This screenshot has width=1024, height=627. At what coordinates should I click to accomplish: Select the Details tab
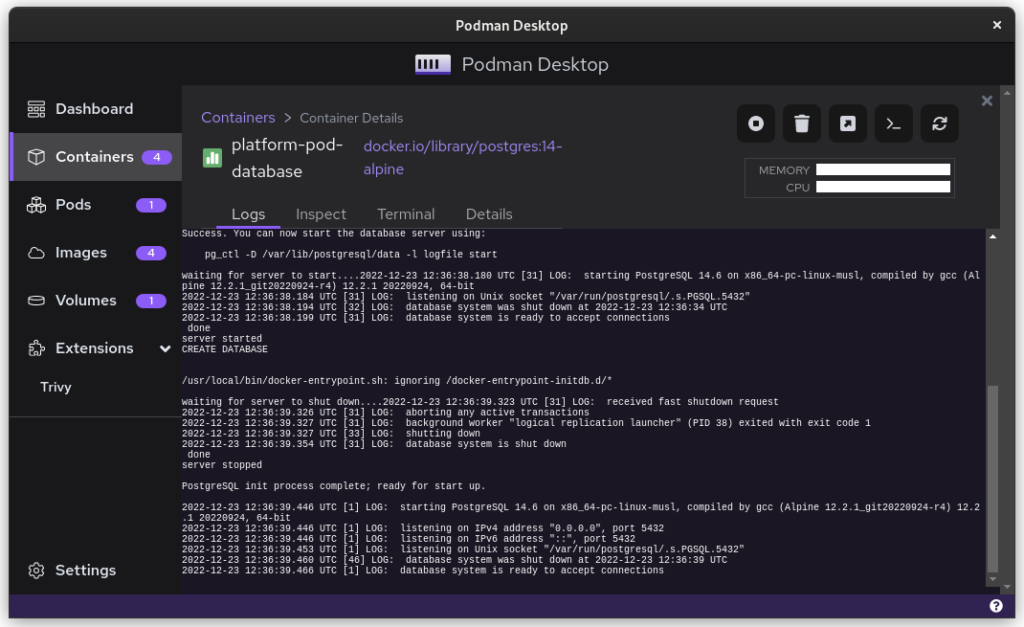489,214
